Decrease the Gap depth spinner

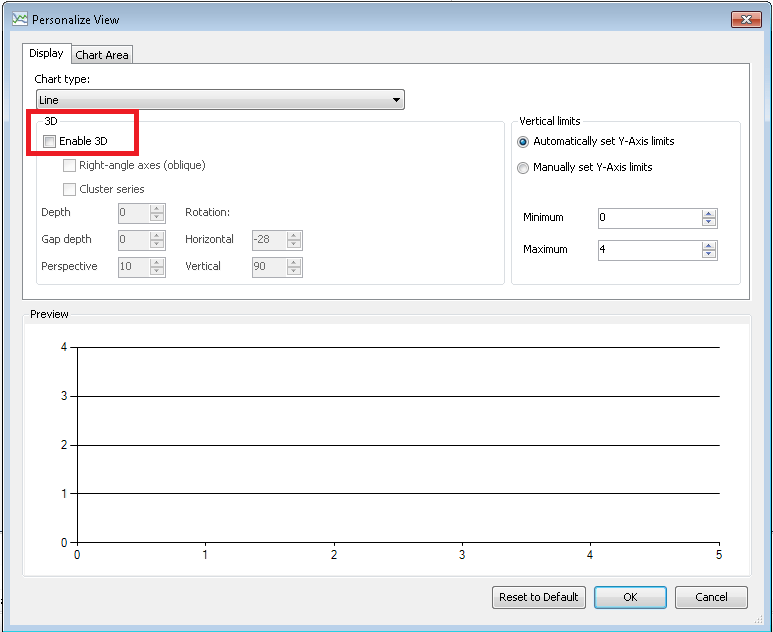pyautogui.click(x=157, y=245)
